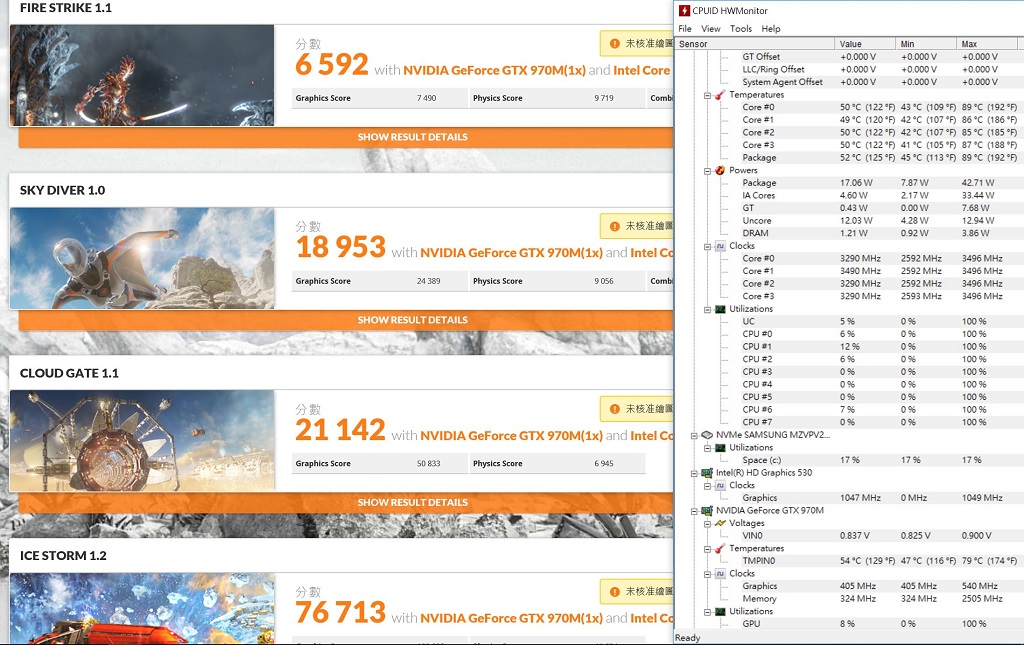Click the warning icon on Ice Storm result
This screenshot has width=1024, height=645.
point(615,592)
